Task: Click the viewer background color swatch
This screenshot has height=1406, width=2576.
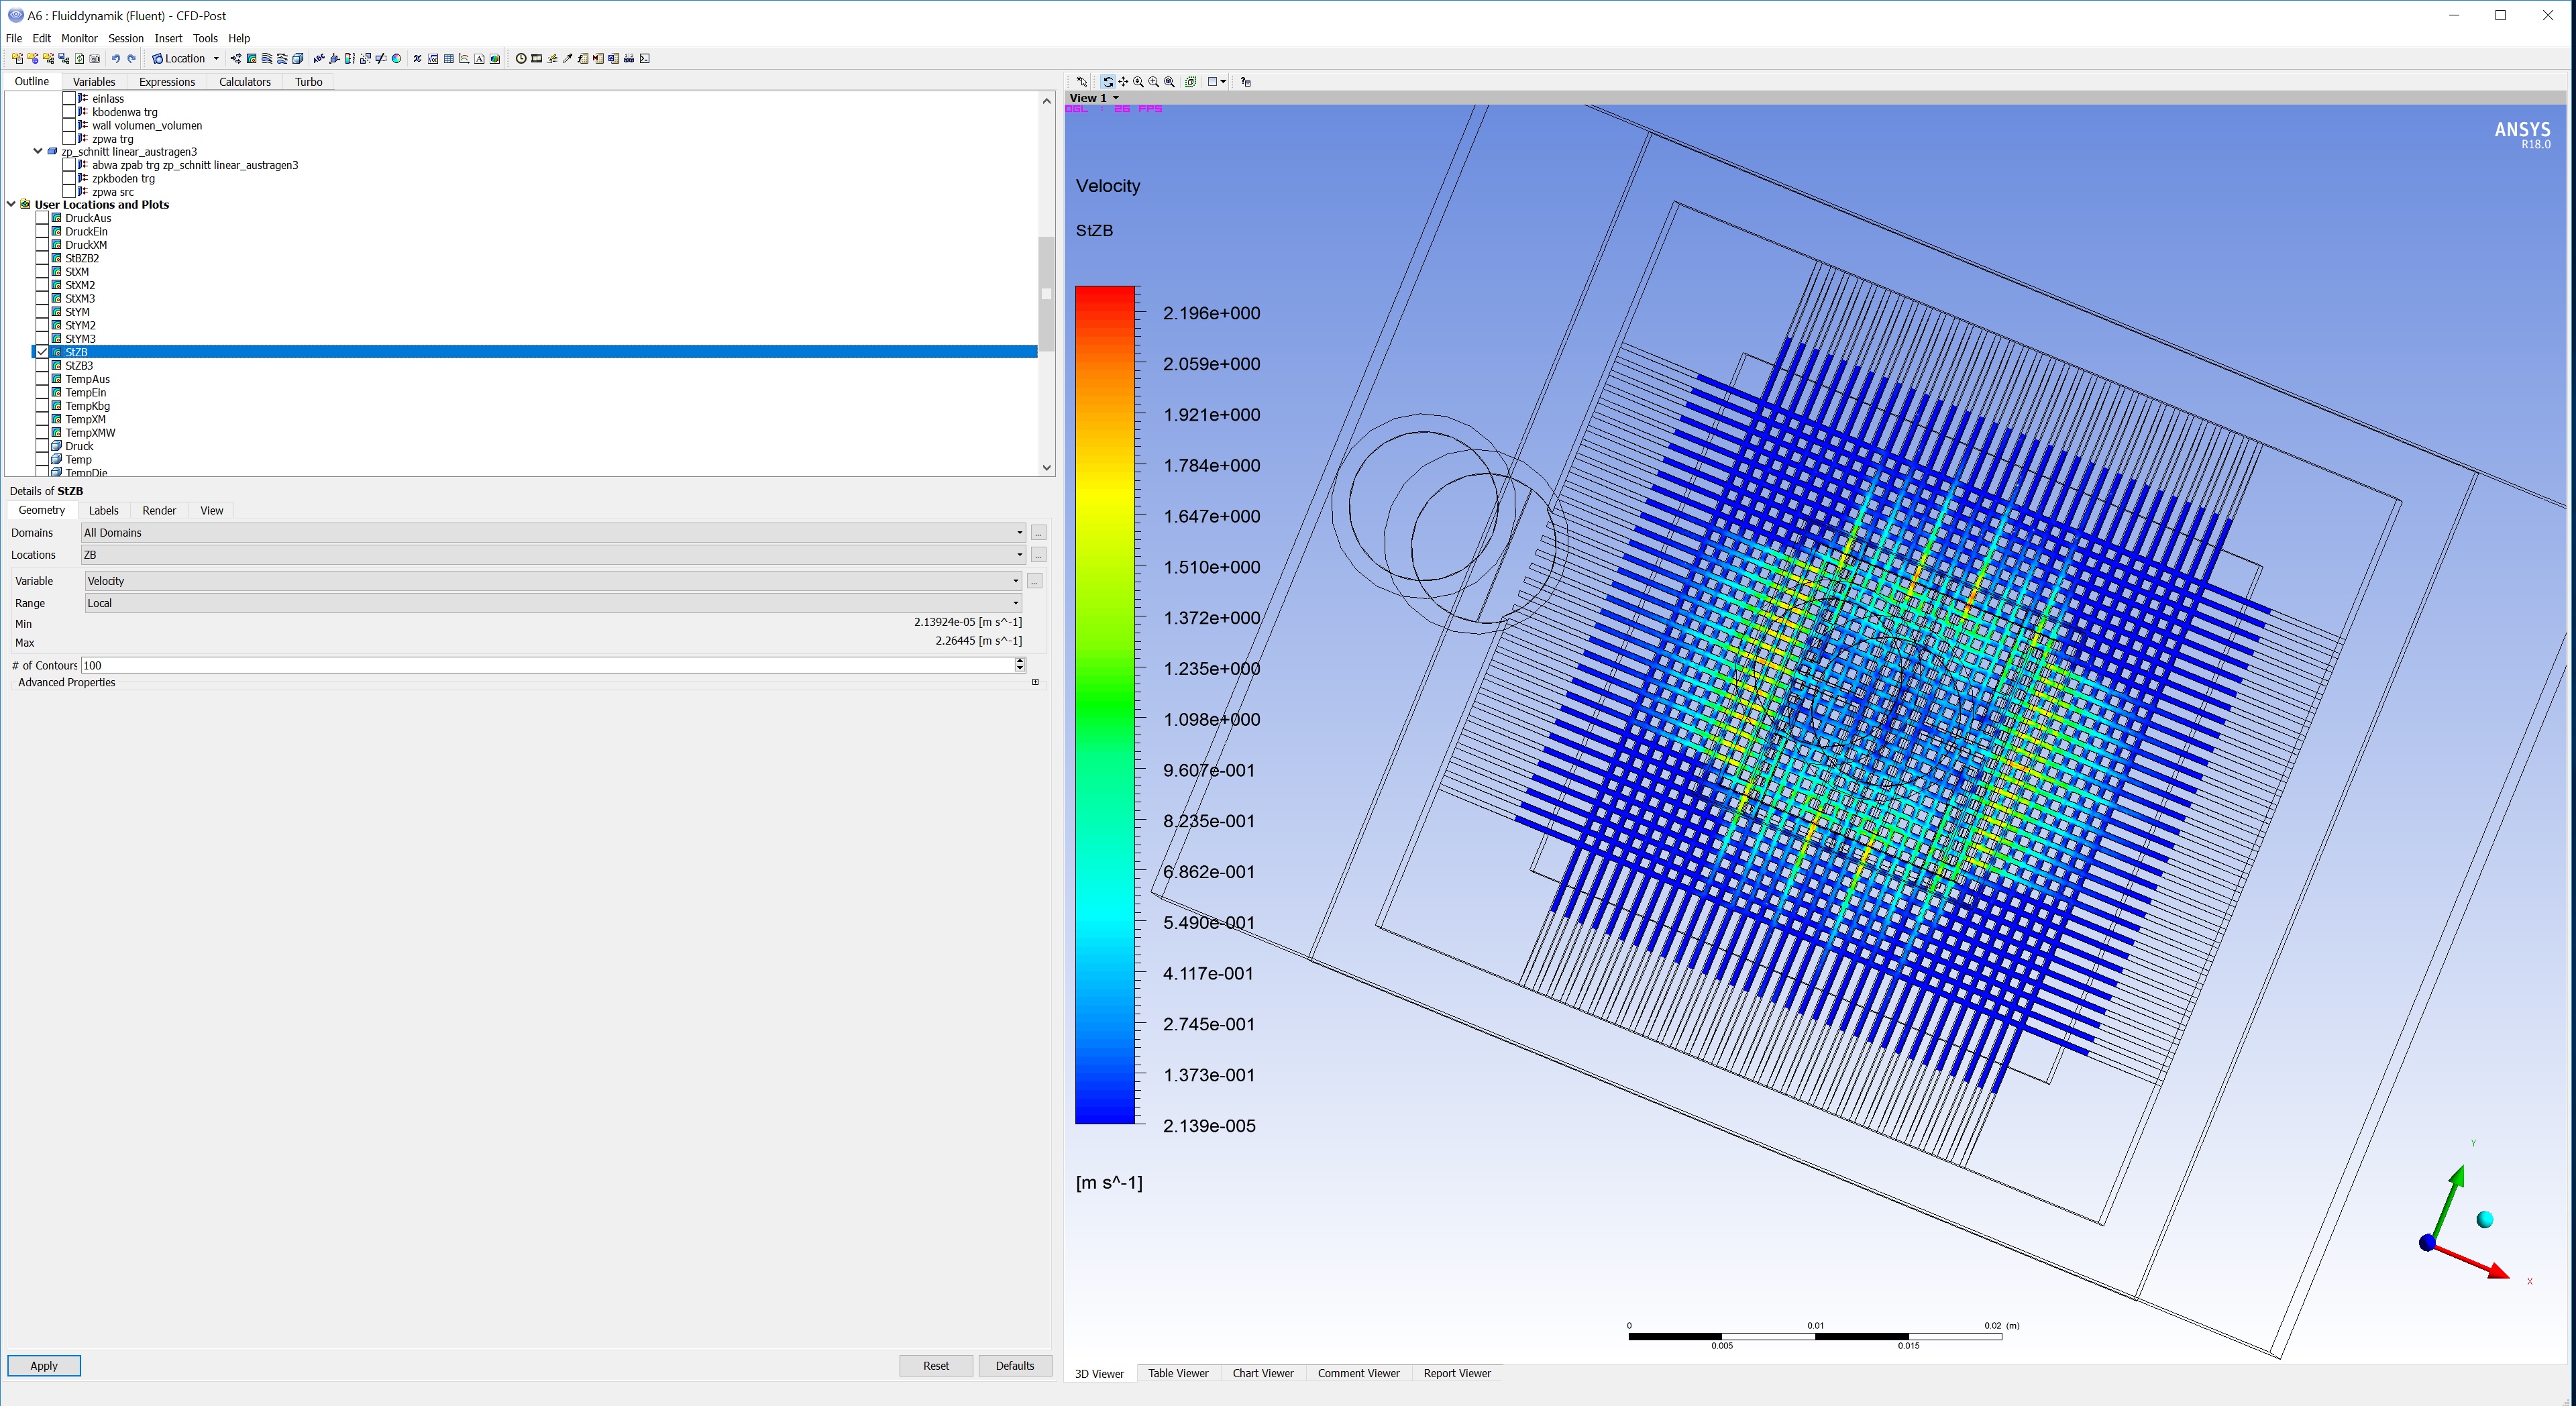Action: pyautogui.click(x=1212, y=82)
